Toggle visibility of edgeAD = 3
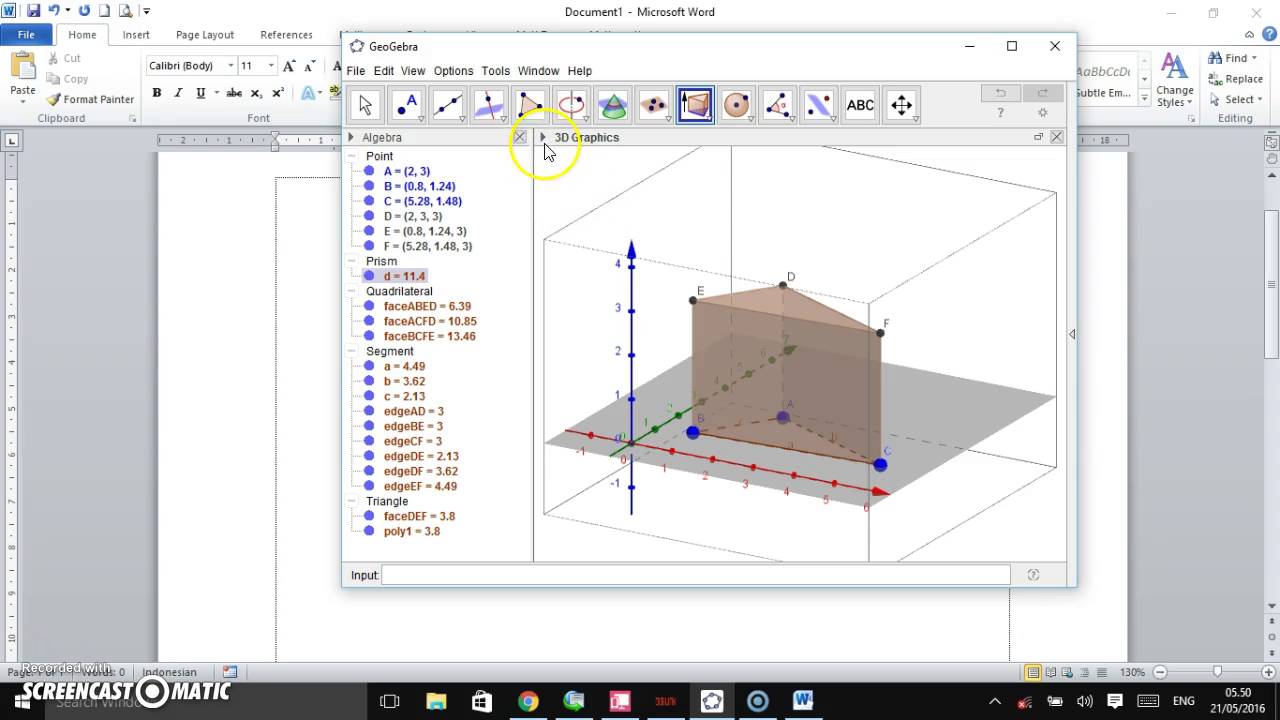The width and height of the screenshot is (1280, 720). 370,411
